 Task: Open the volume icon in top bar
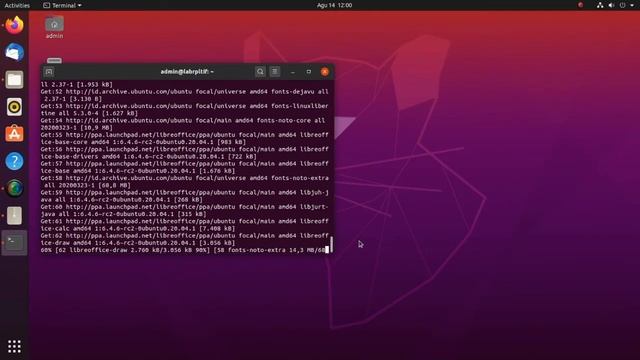pyautogui.click(x=611, y=5)
